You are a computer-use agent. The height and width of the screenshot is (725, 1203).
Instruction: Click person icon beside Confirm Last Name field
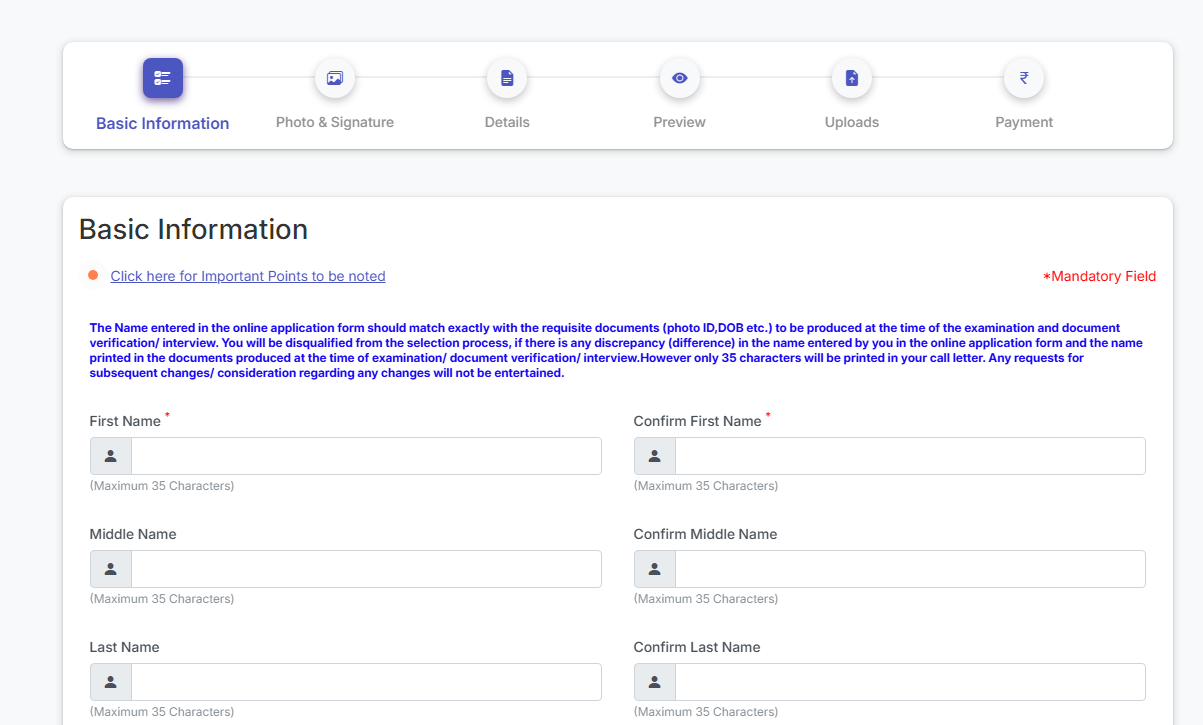(655, 682)
